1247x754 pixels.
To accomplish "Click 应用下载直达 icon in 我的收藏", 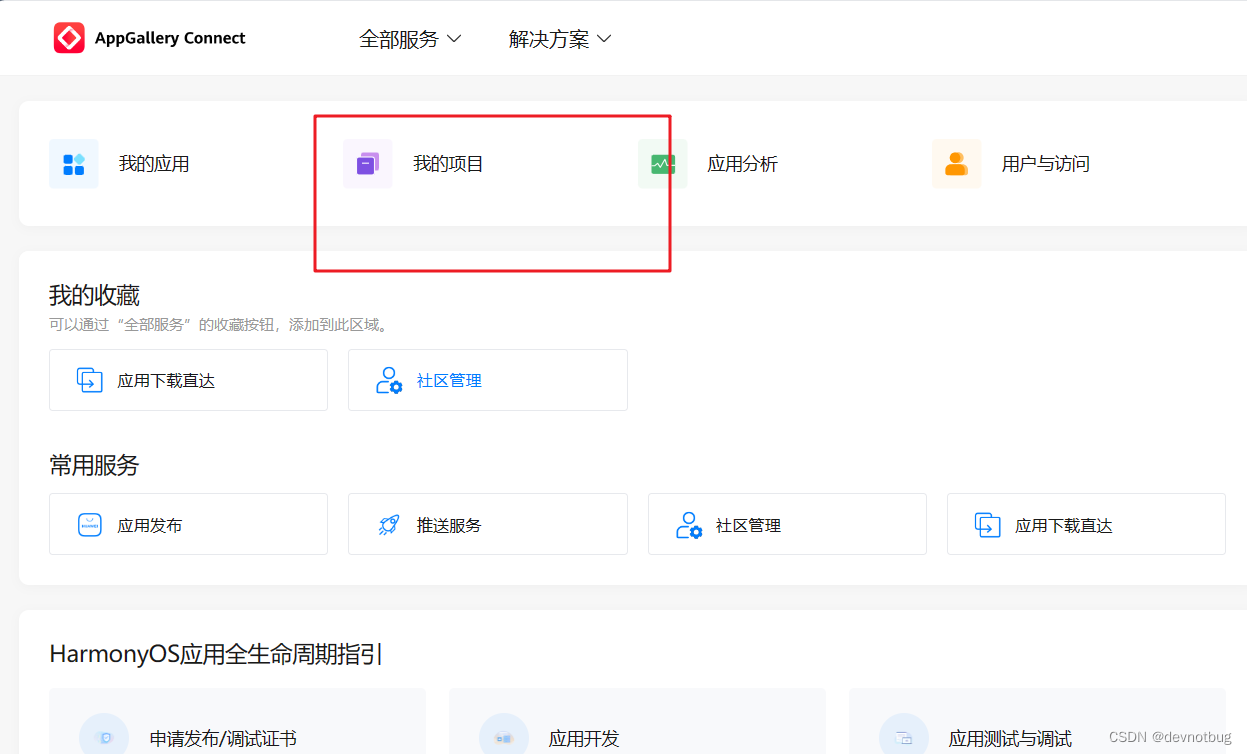I will tap(90, 380).
